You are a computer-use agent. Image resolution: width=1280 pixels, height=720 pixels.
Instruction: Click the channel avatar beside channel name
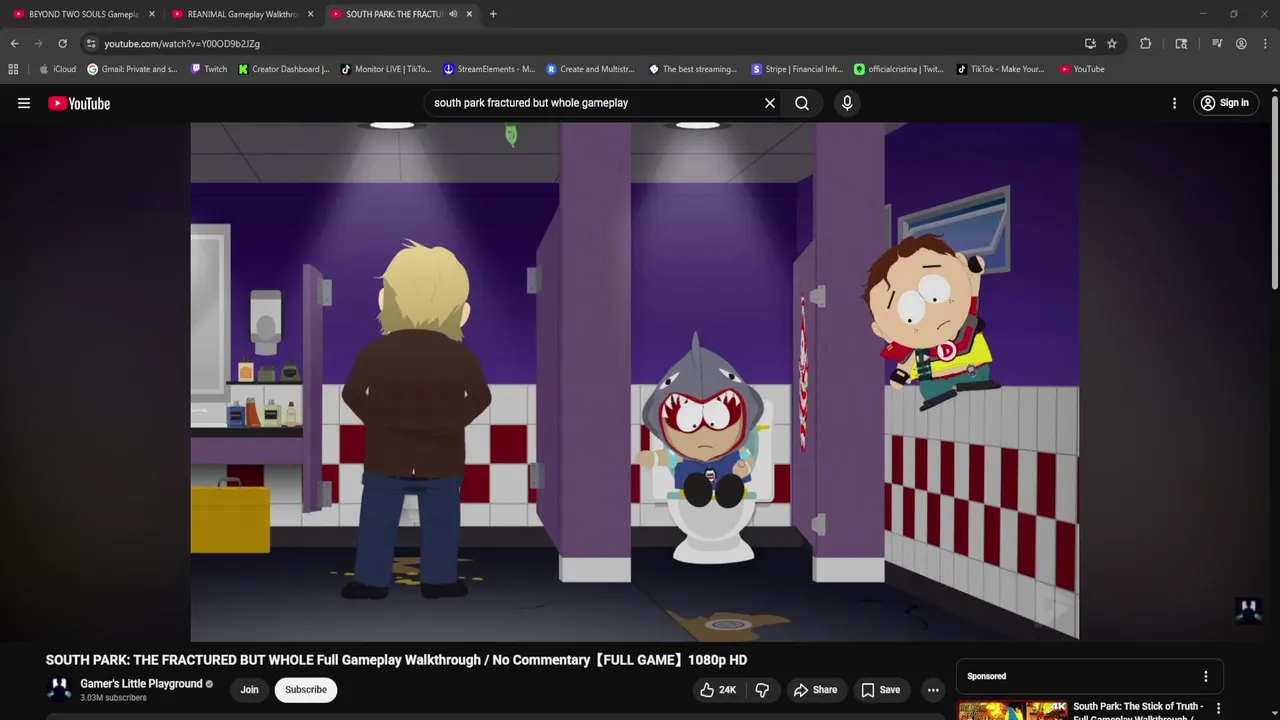tap(59, 689)
